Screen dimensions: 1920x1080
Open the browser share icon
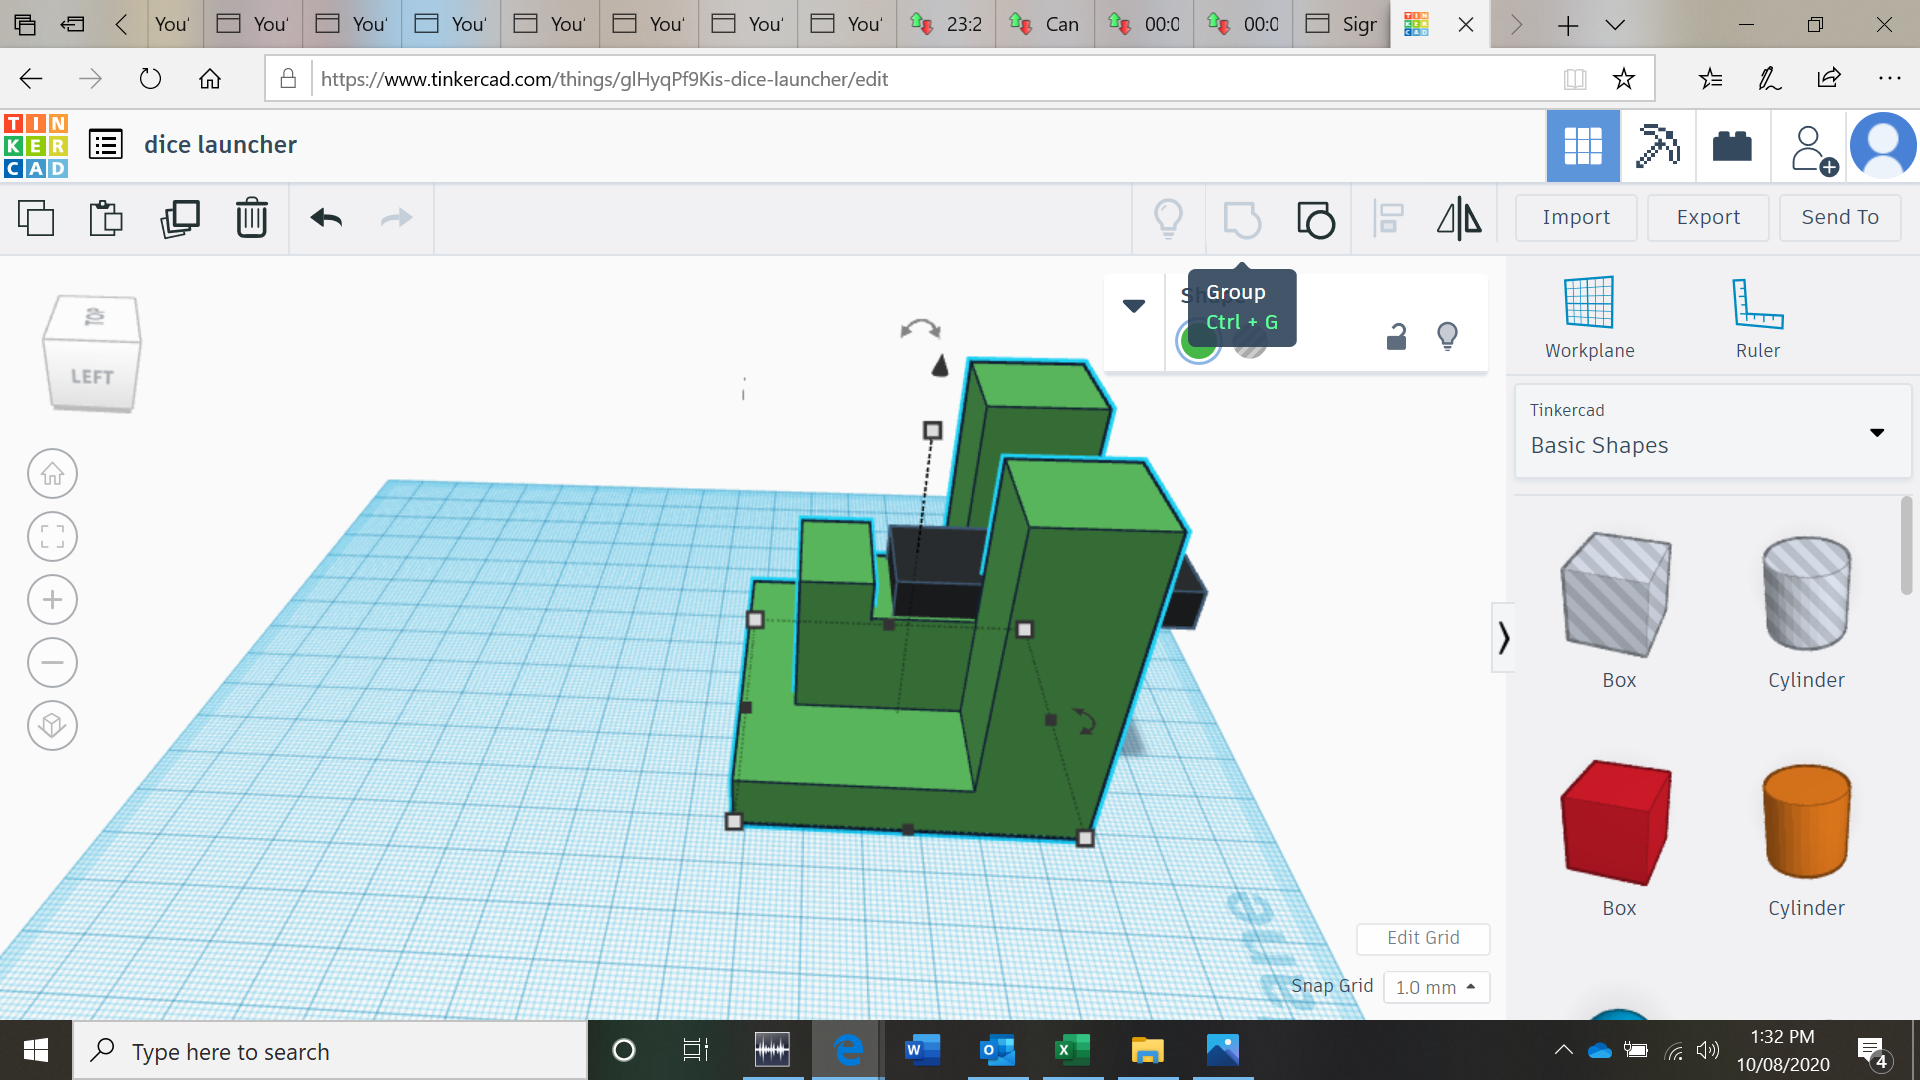point(1829,78)
